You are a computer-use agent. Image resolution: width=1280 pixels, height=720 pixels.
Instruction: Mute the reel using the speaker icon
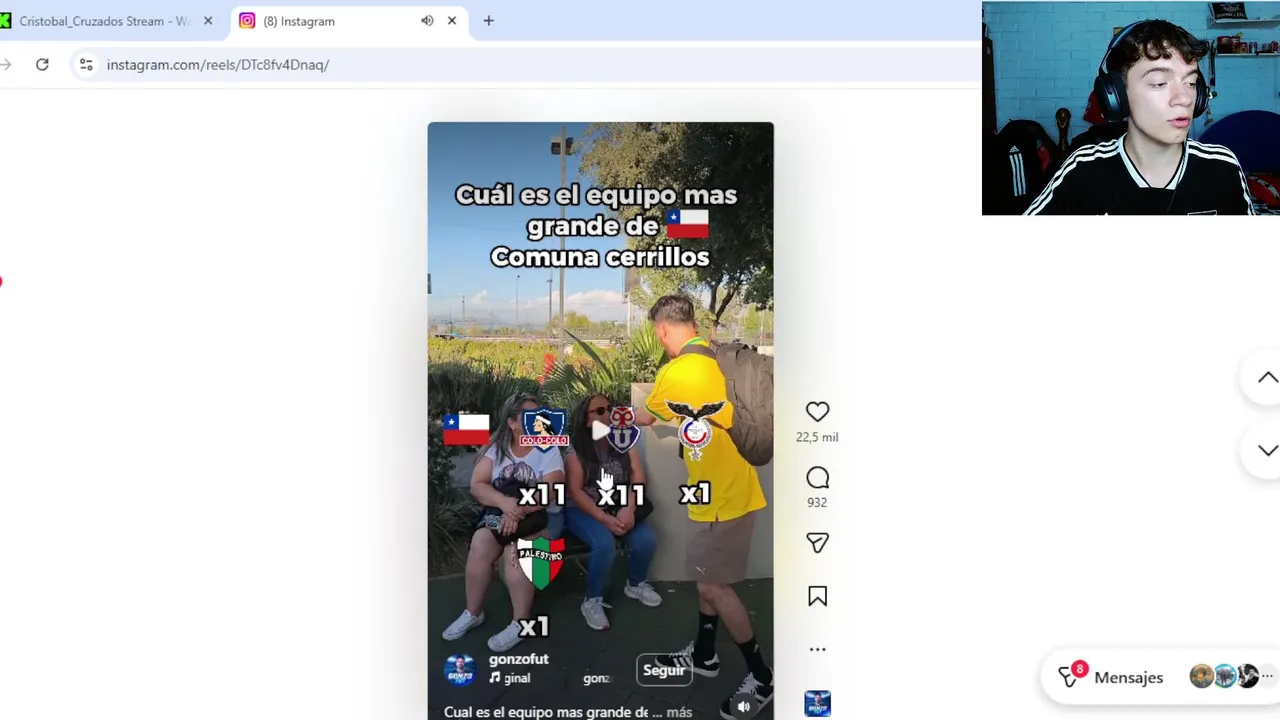[743, 706]
